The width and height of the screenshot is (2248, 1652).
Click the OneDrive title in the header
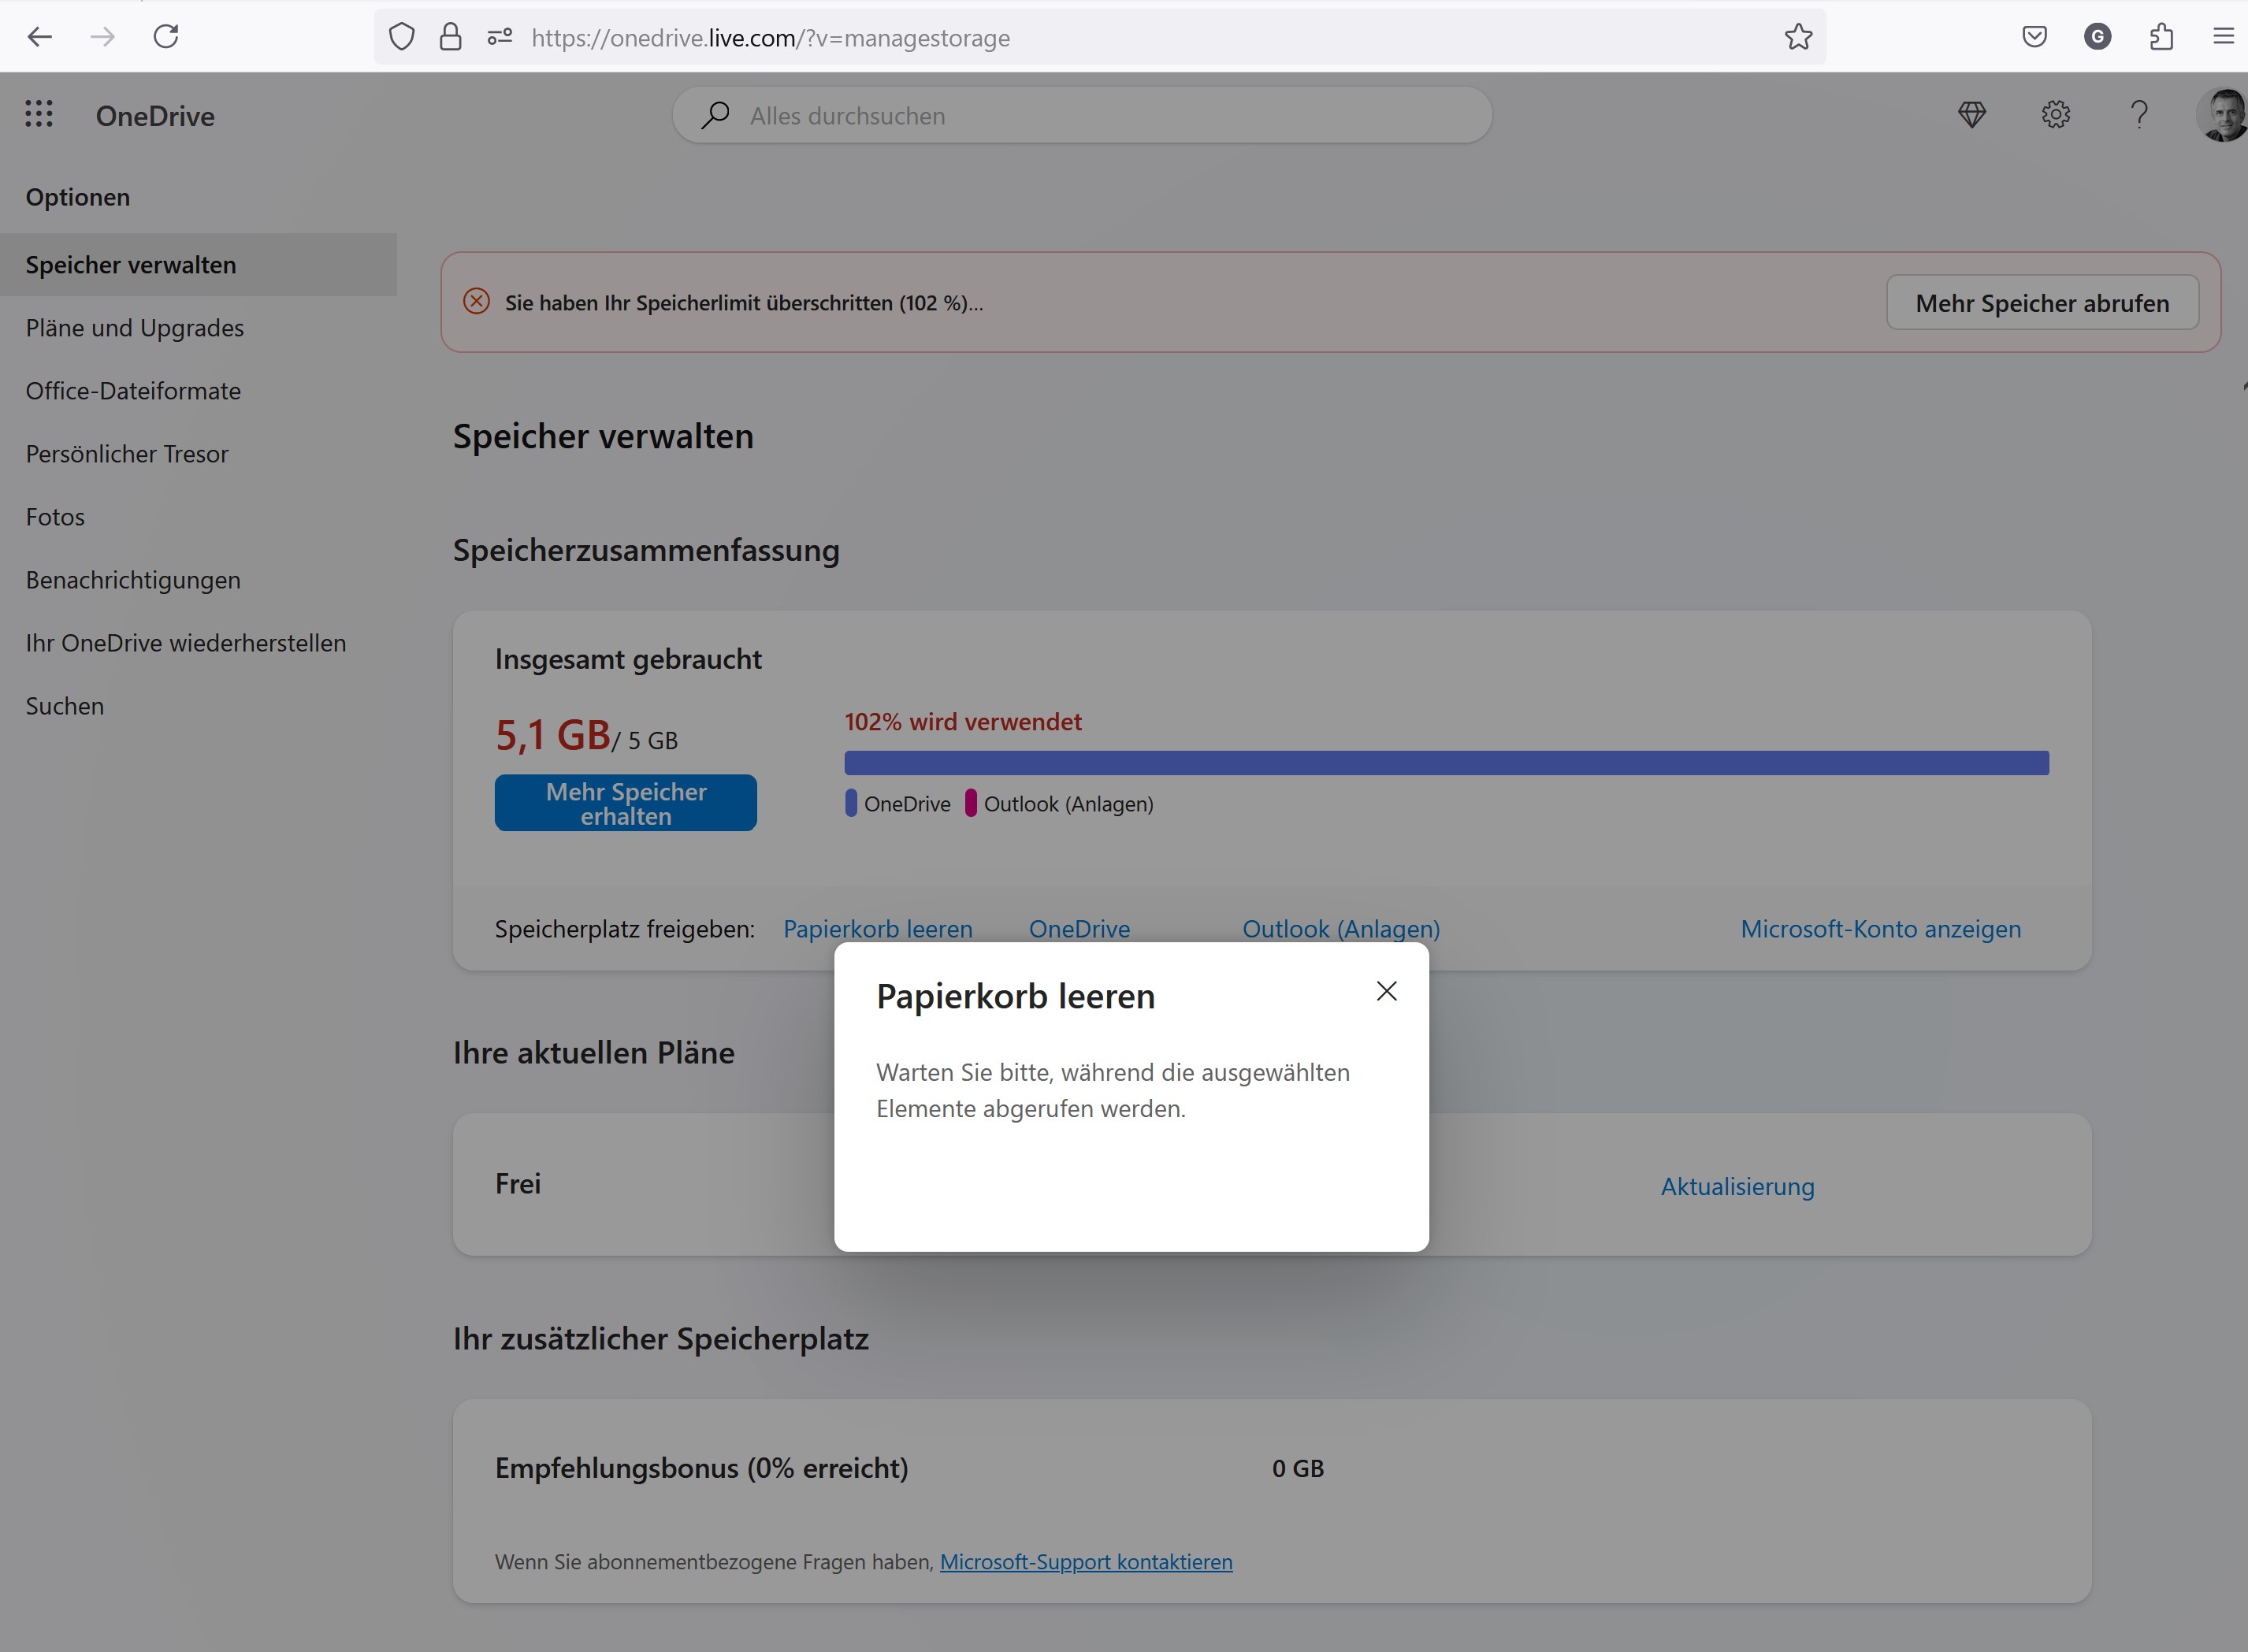click(155, 116)
